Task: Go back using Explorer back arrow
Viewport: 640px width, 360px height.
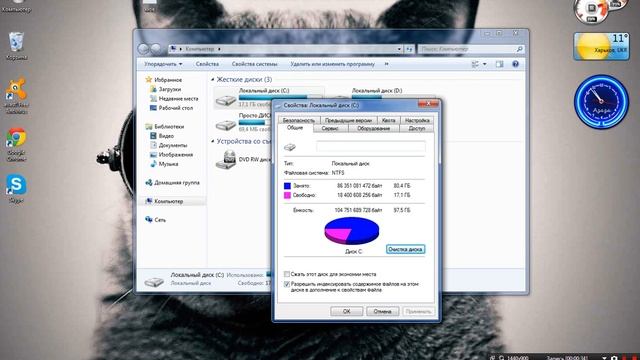Action: tap(143, 49)
